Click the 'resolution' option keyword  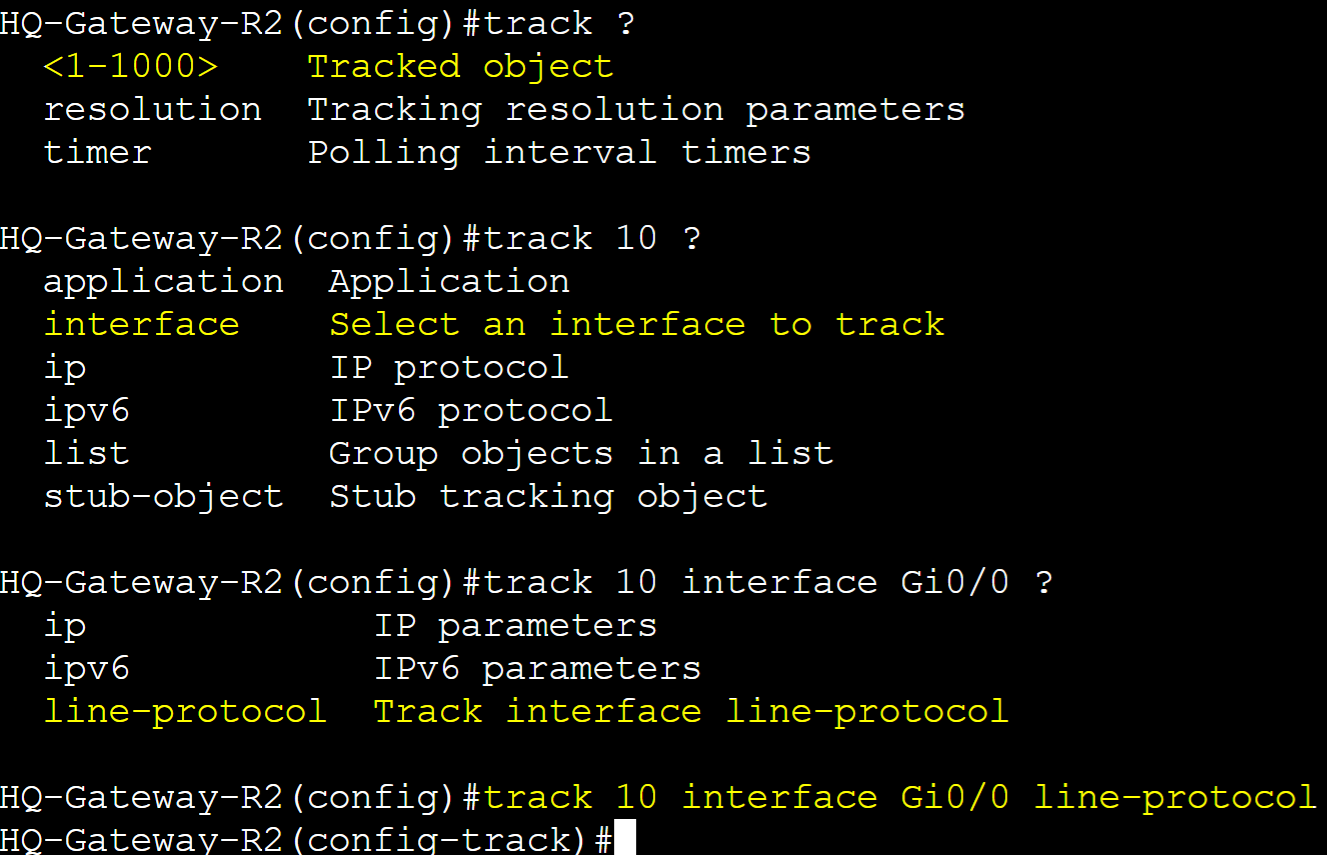click(x=153, y=109)
